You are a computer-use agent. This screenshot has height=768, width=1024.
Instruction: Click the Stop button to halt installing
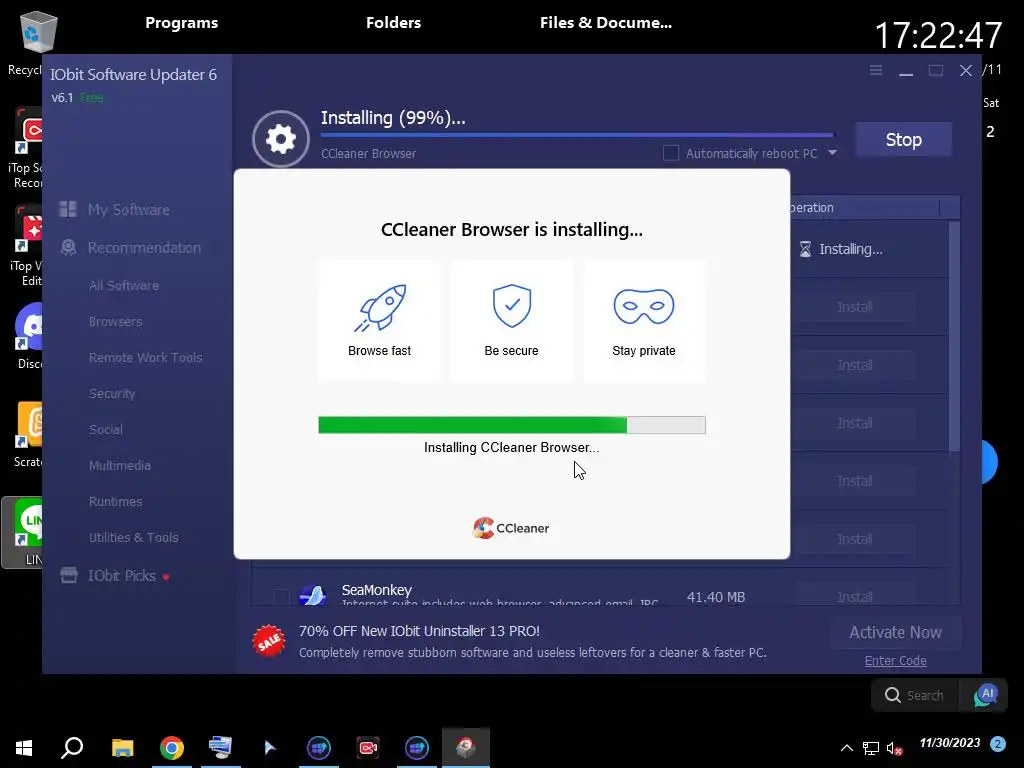coord(903,139)
